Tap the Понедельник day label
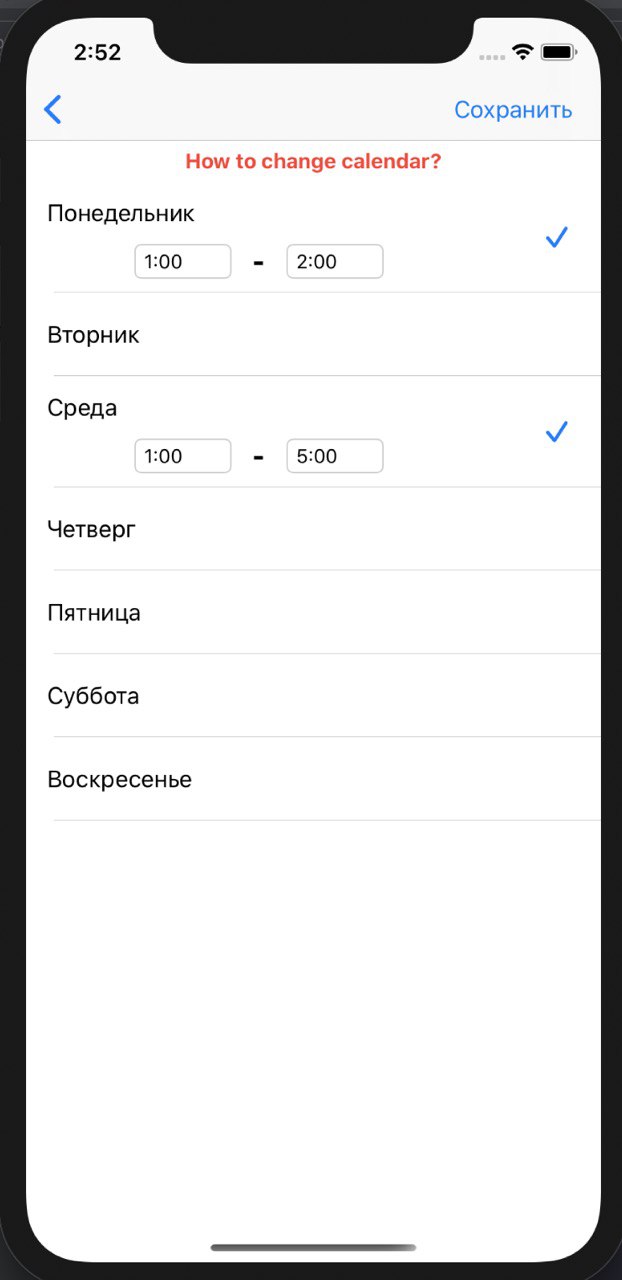Viewport: 622px width, 1280px height. [121, 213]
